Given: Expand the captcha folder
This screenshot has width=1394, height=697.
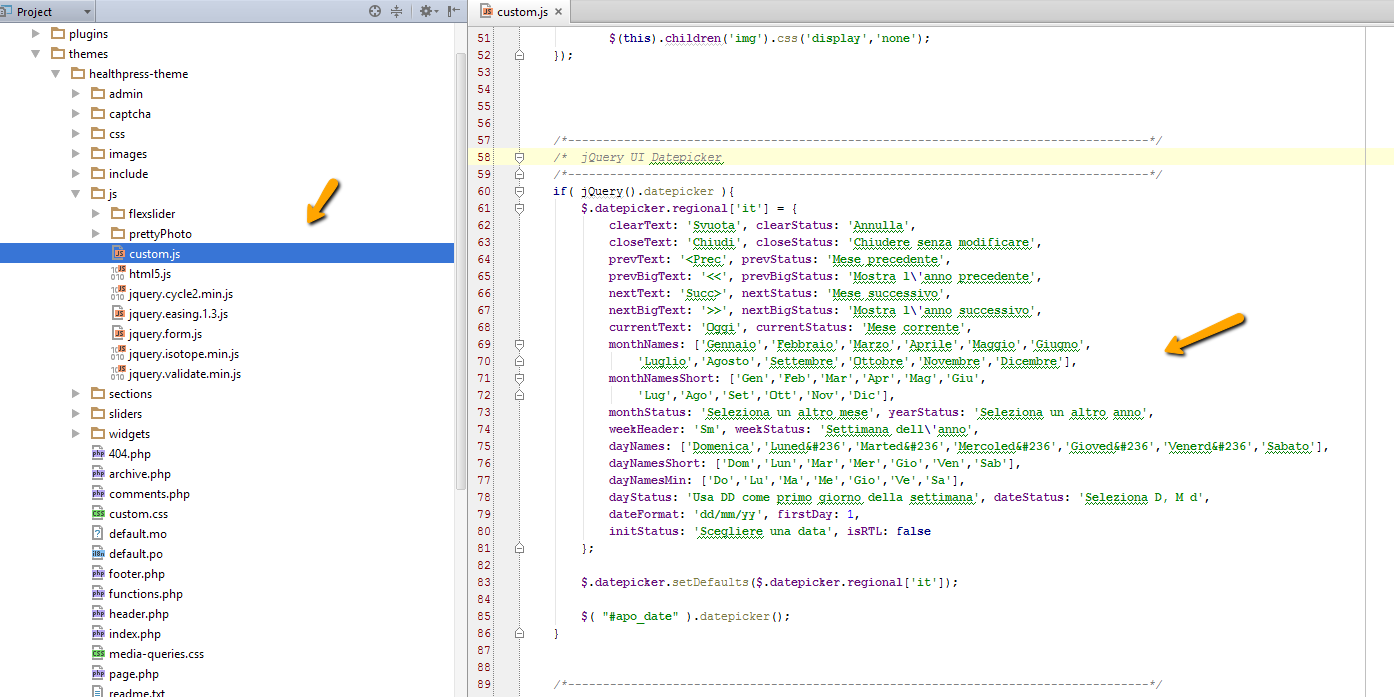Looking at the screenshot, I should coord(76,114).
